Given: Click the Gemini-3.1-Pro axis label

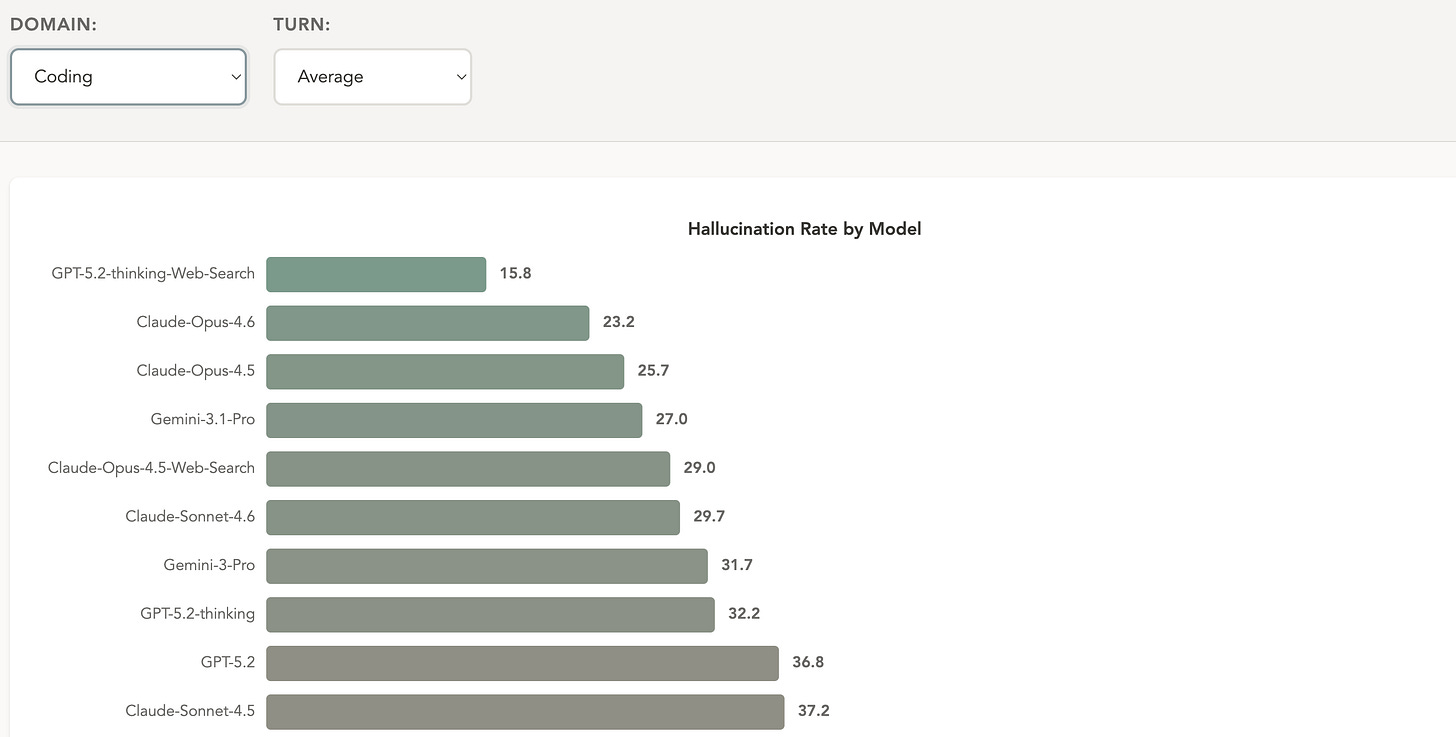Looking at the screenshot, I should click(x=203, y=419).
